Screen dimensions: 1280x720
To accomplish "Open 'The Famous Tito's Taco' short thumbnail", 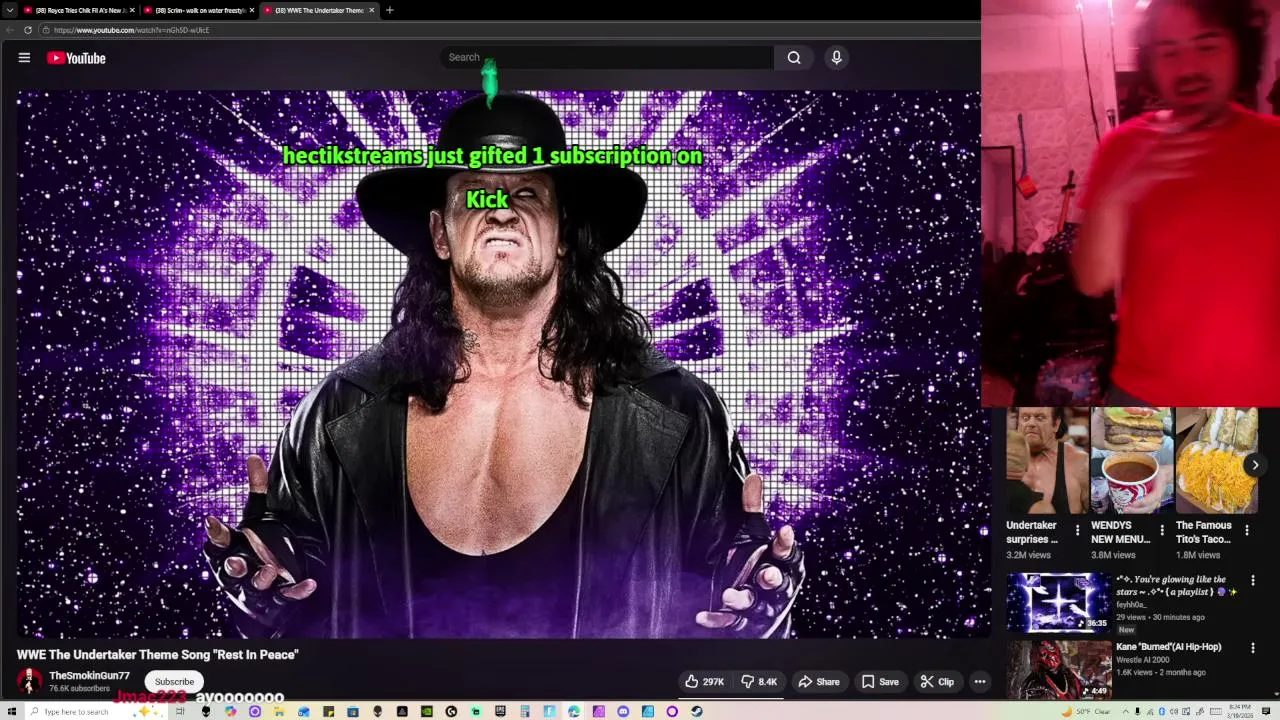I will [1217, 461].
